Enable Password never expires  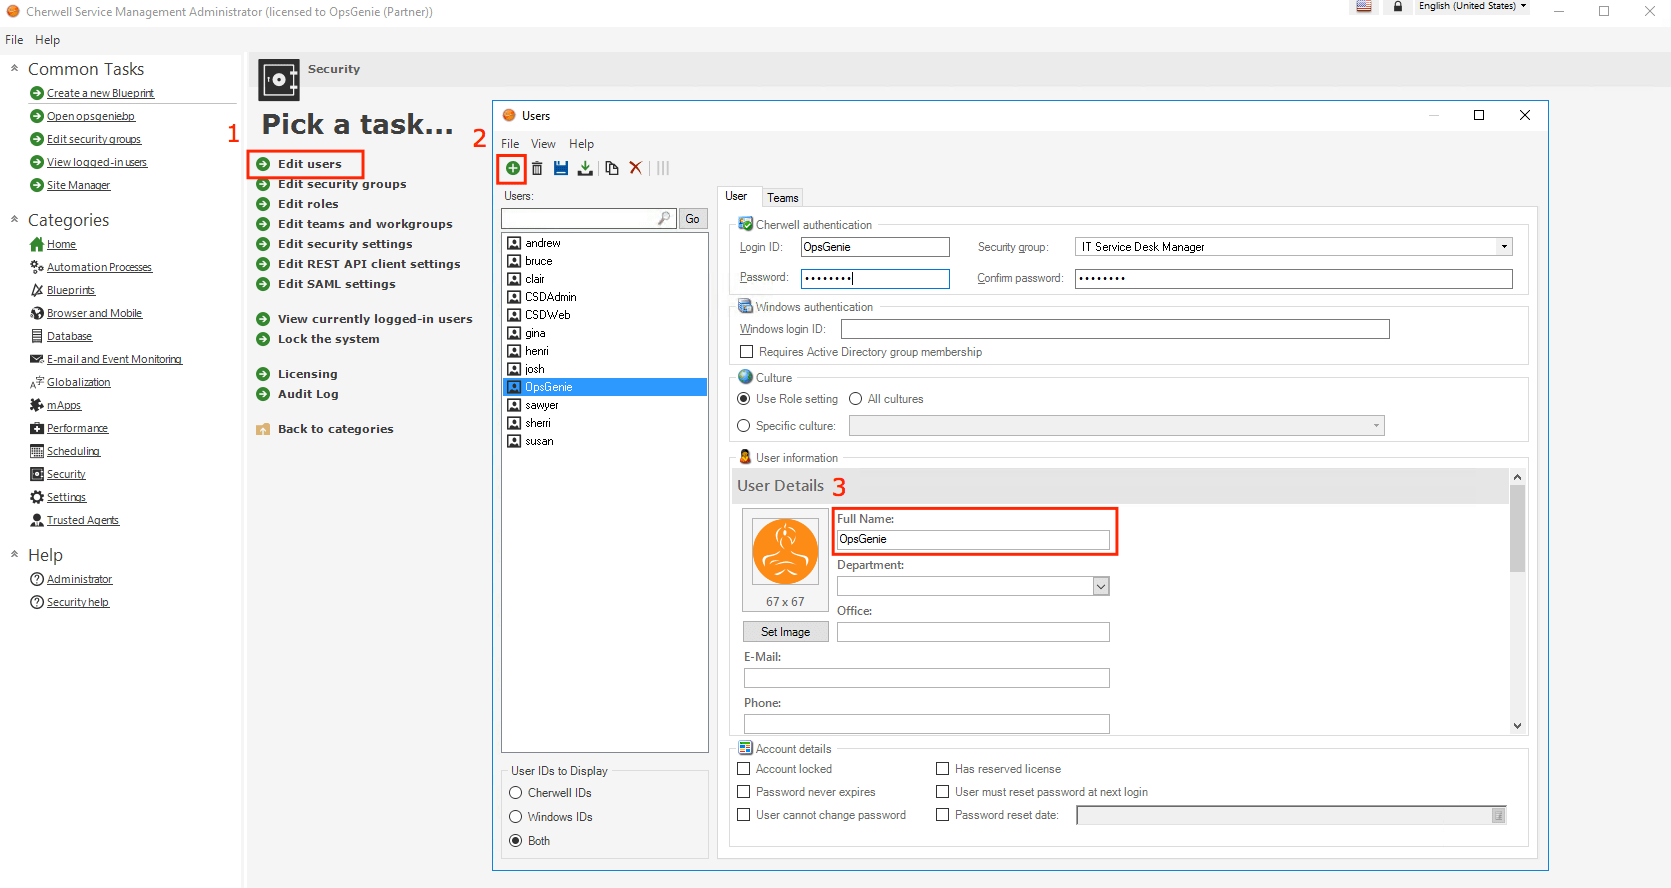[x=744, y=792]
